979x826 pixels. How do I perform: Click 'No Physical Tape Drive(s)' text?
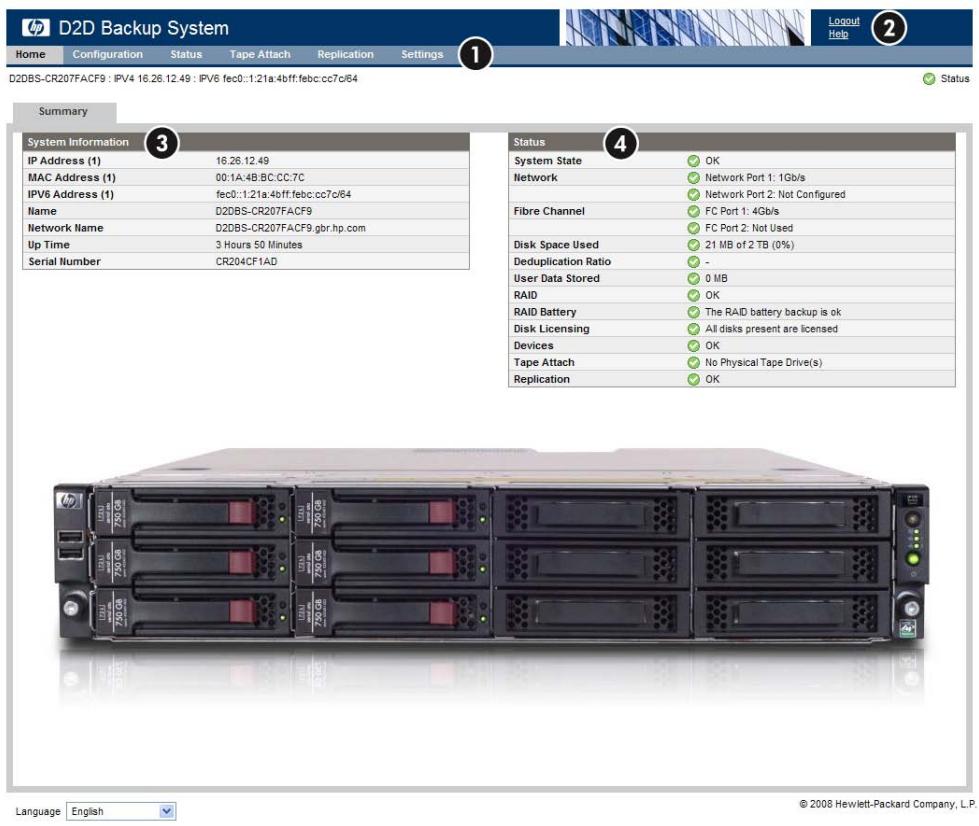coord(764,363)
